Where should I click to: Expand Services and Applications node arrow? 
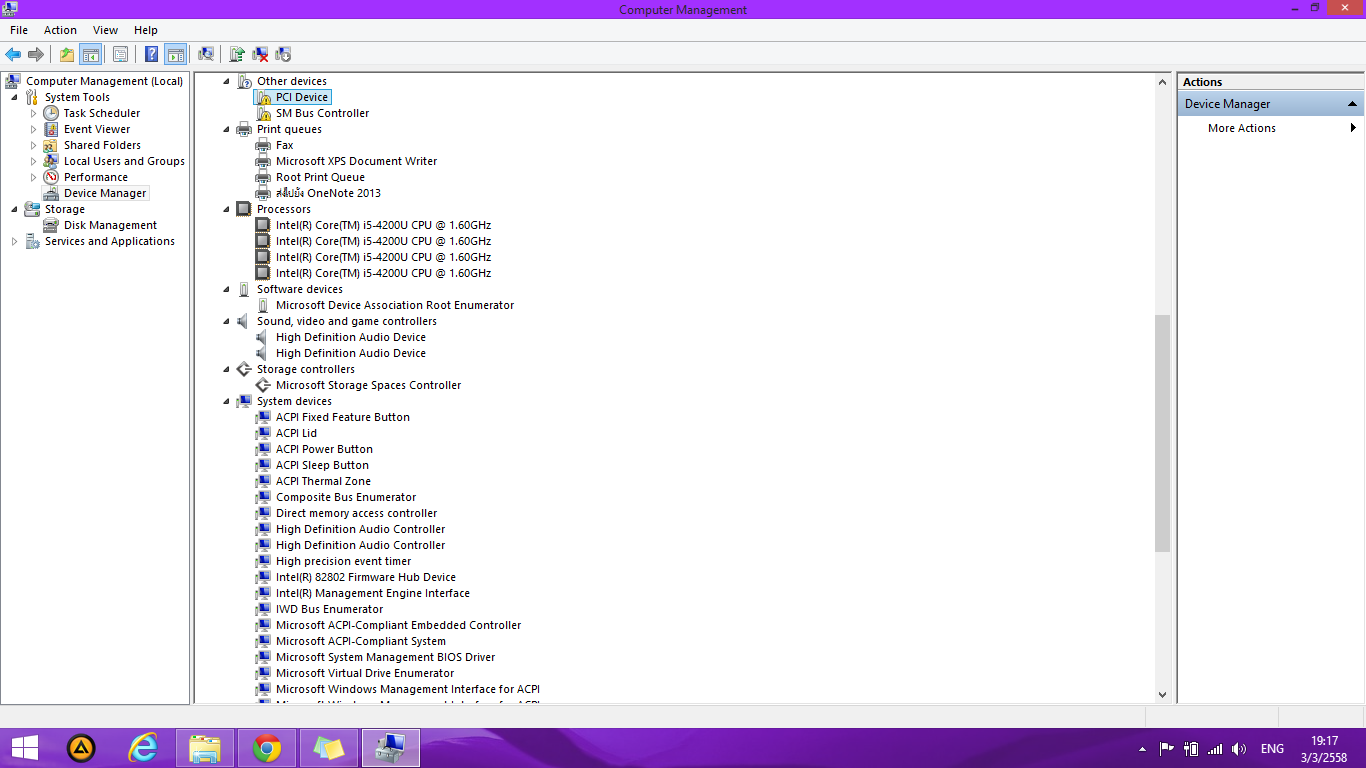[x=14, y=241]
